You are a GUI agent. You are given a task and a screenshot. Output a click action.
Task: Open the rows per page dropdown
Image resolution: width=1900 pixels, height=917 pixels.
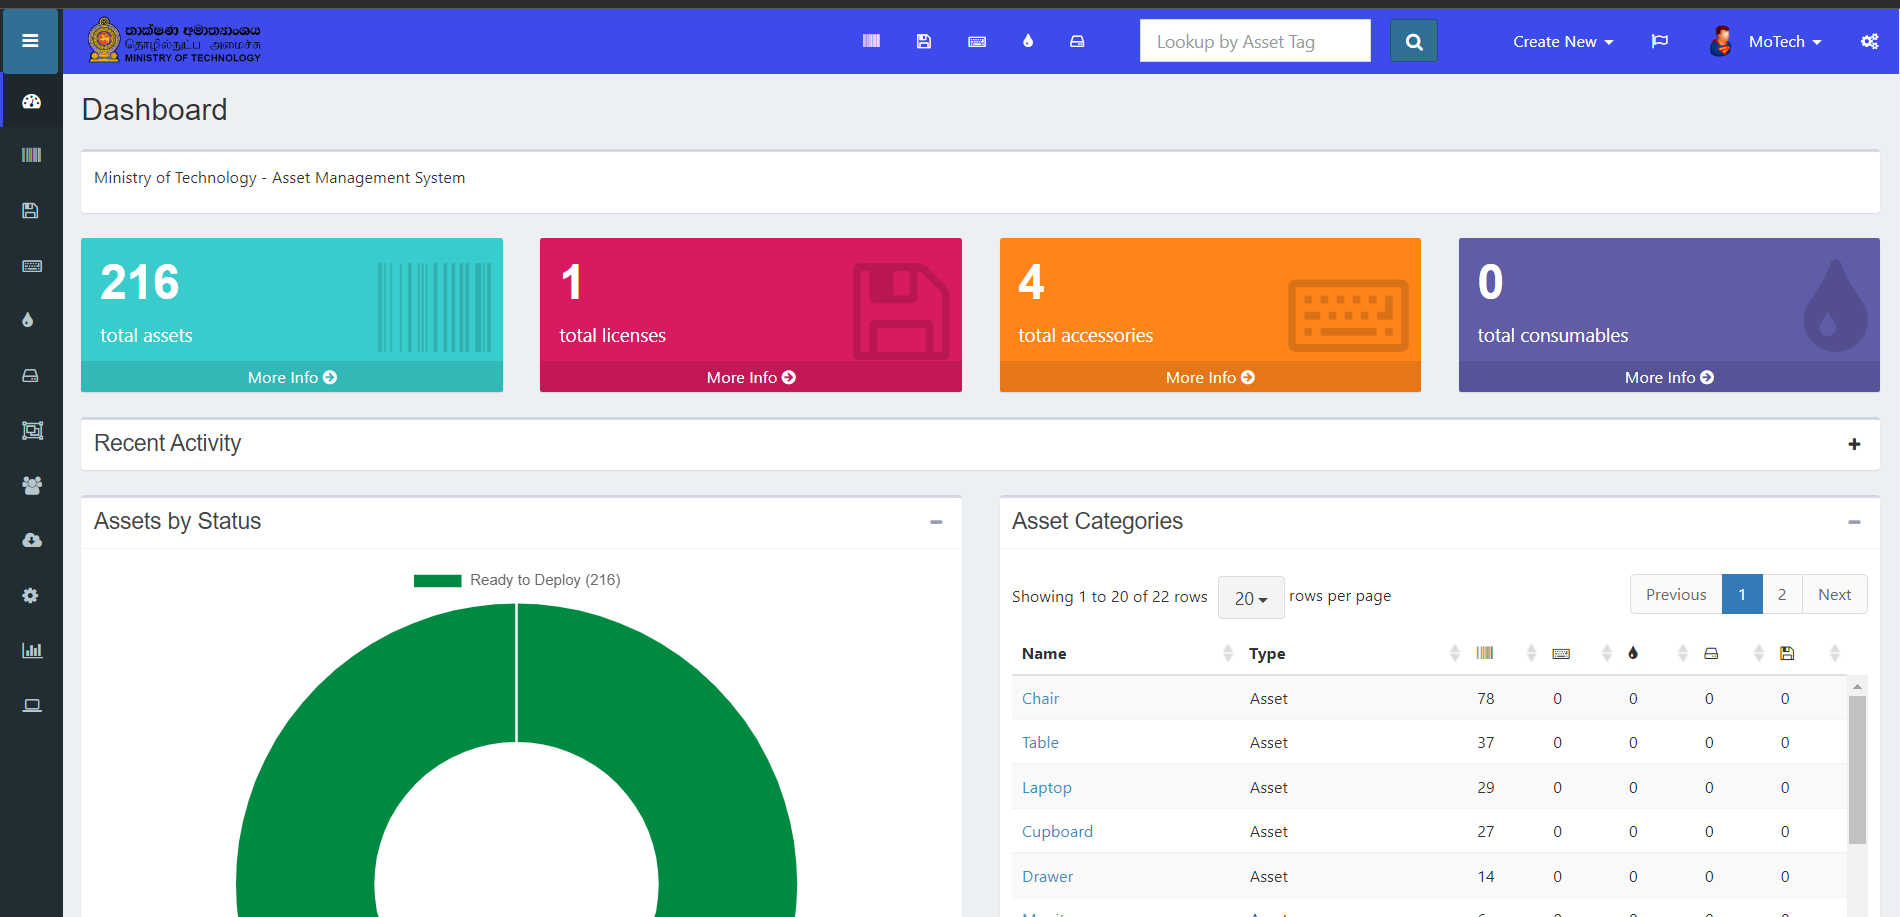pos(1250,598)
